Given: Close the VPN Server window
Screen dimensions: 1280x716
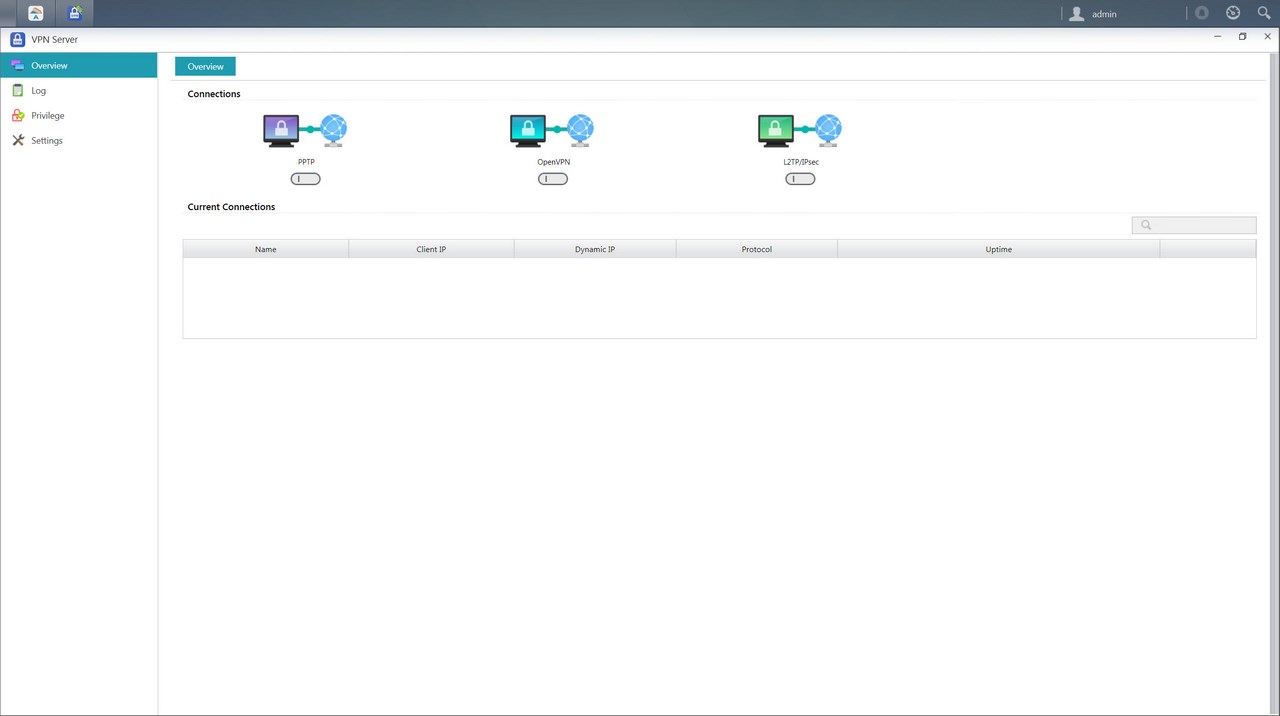Looking at the screenshot, I should tap(1267, 36).
